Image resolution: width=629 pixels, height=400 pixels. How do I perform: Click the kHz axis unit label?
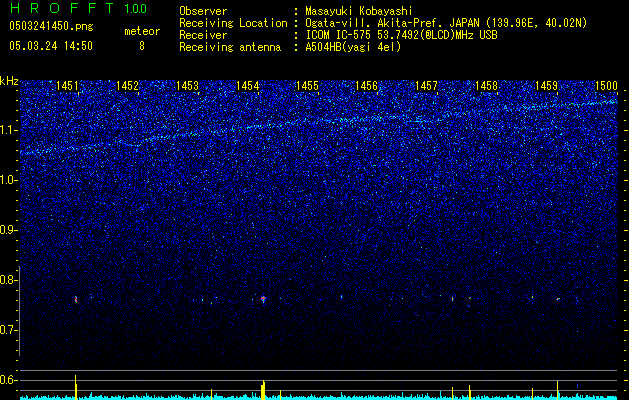[x=9, y=81]
